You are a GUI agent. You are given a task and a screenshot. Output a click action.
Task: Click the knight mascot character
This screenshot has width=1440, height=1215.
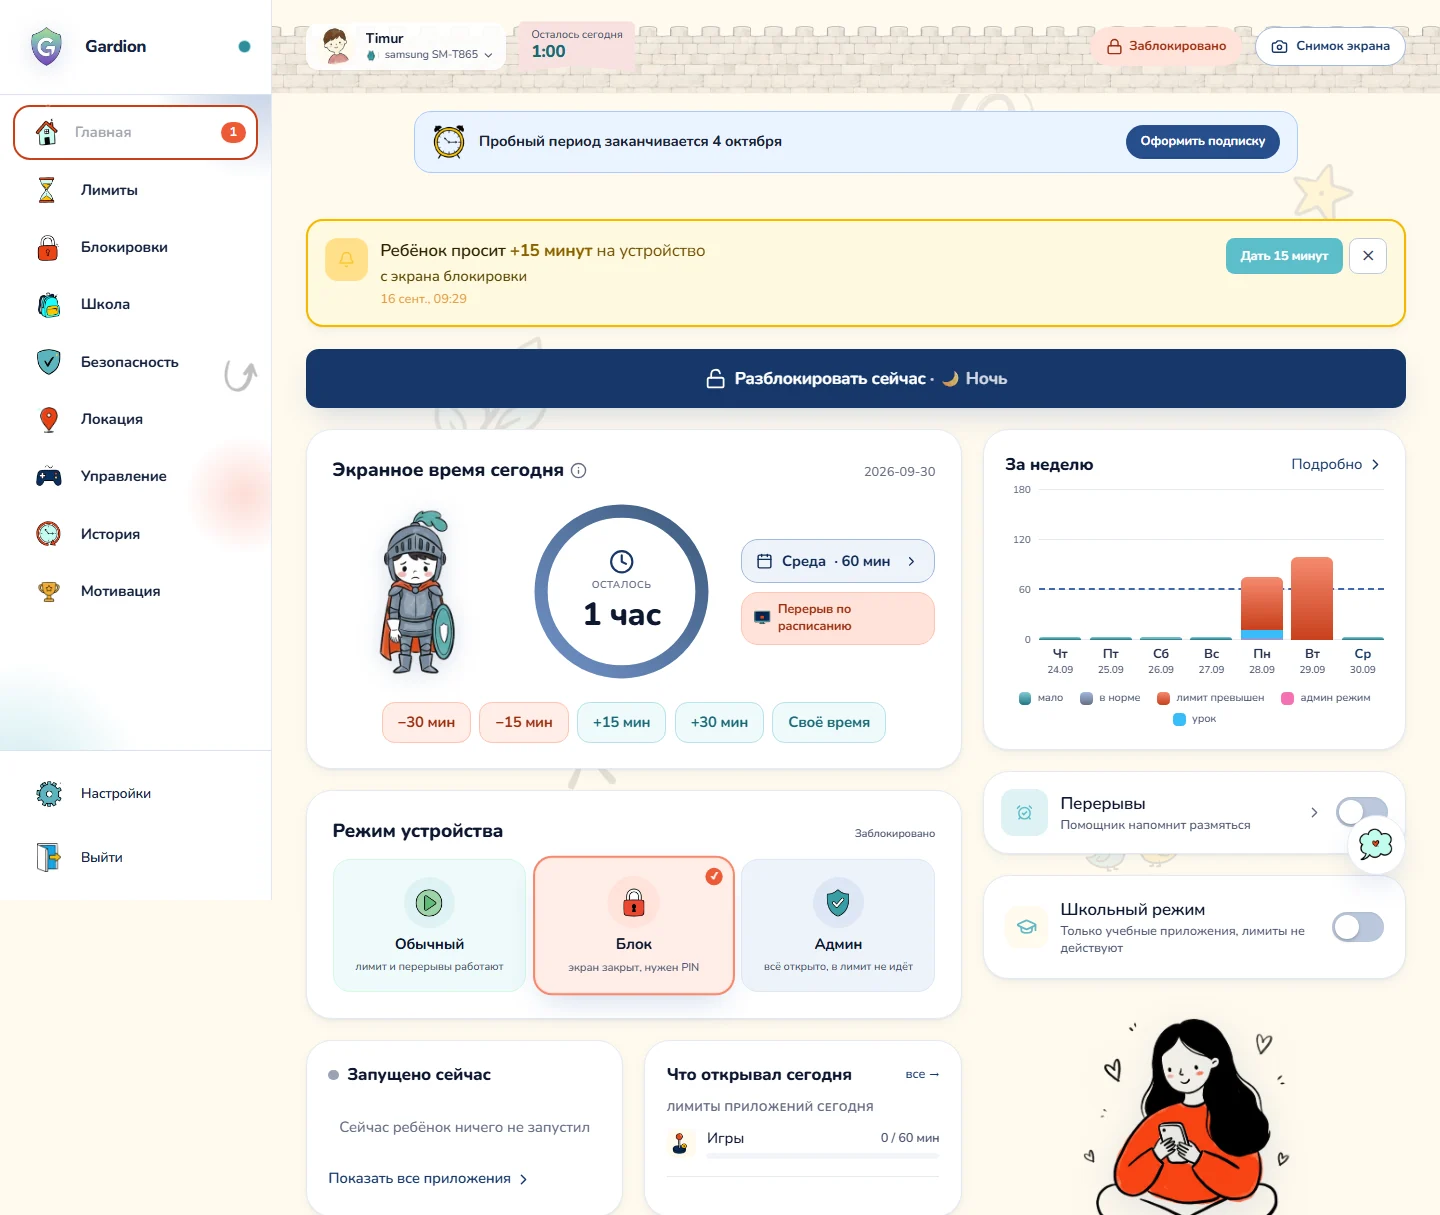click(x=417, y=592)
